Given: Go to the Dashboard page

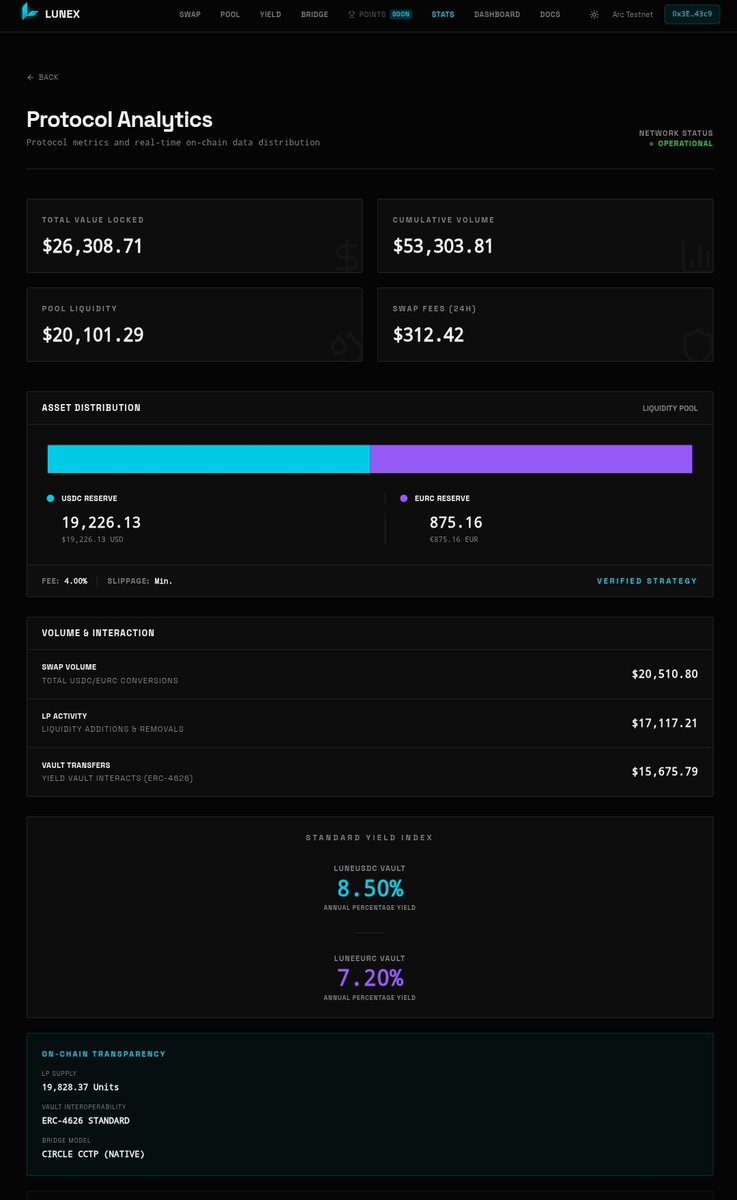Looking at the screenshot, I should pos(497,15).
